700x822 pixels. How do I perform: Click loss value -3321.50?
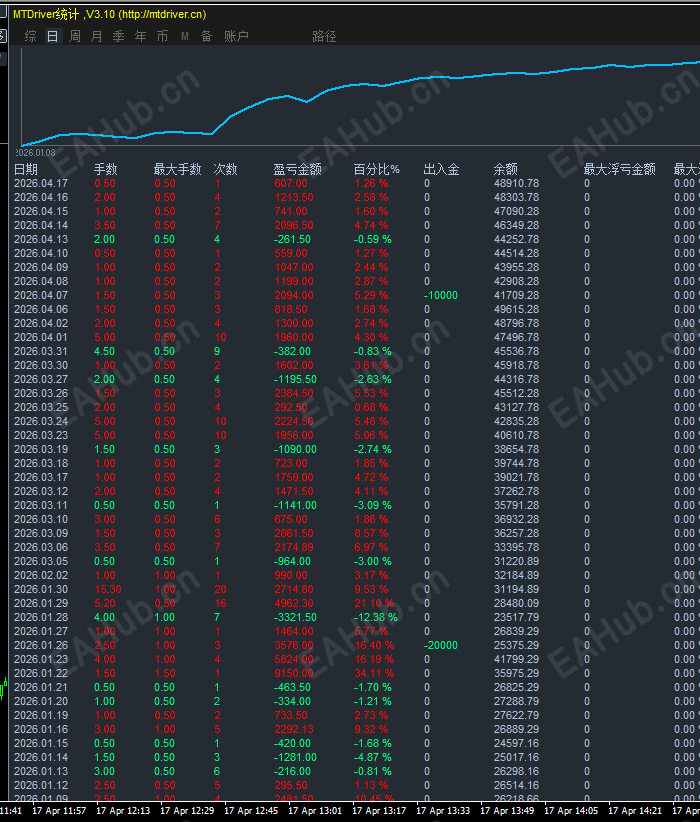294,617
